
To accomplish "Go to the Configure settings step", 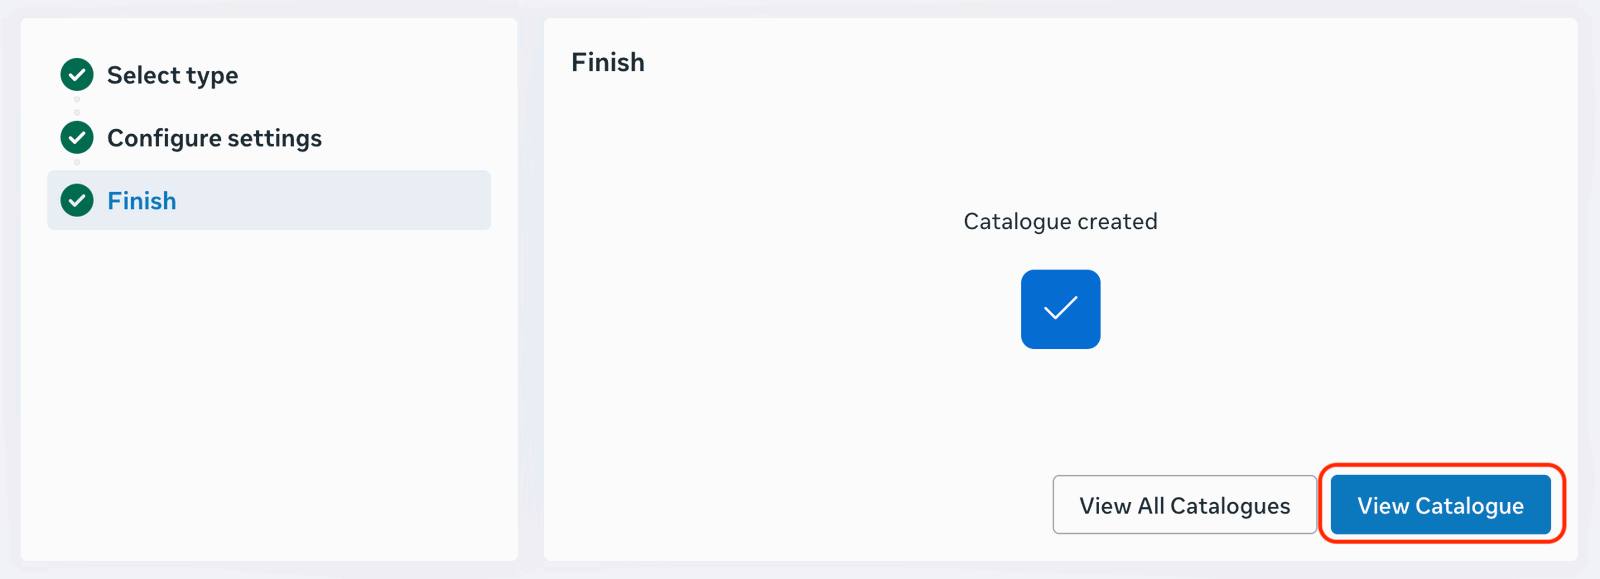I will (x=214, y=139).
